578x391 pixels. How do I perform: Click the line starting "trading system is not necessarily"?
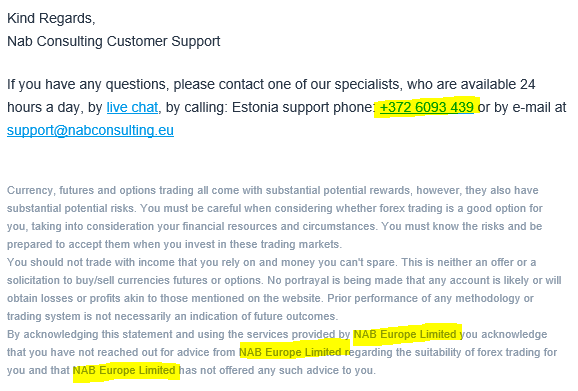coord(173,316)
